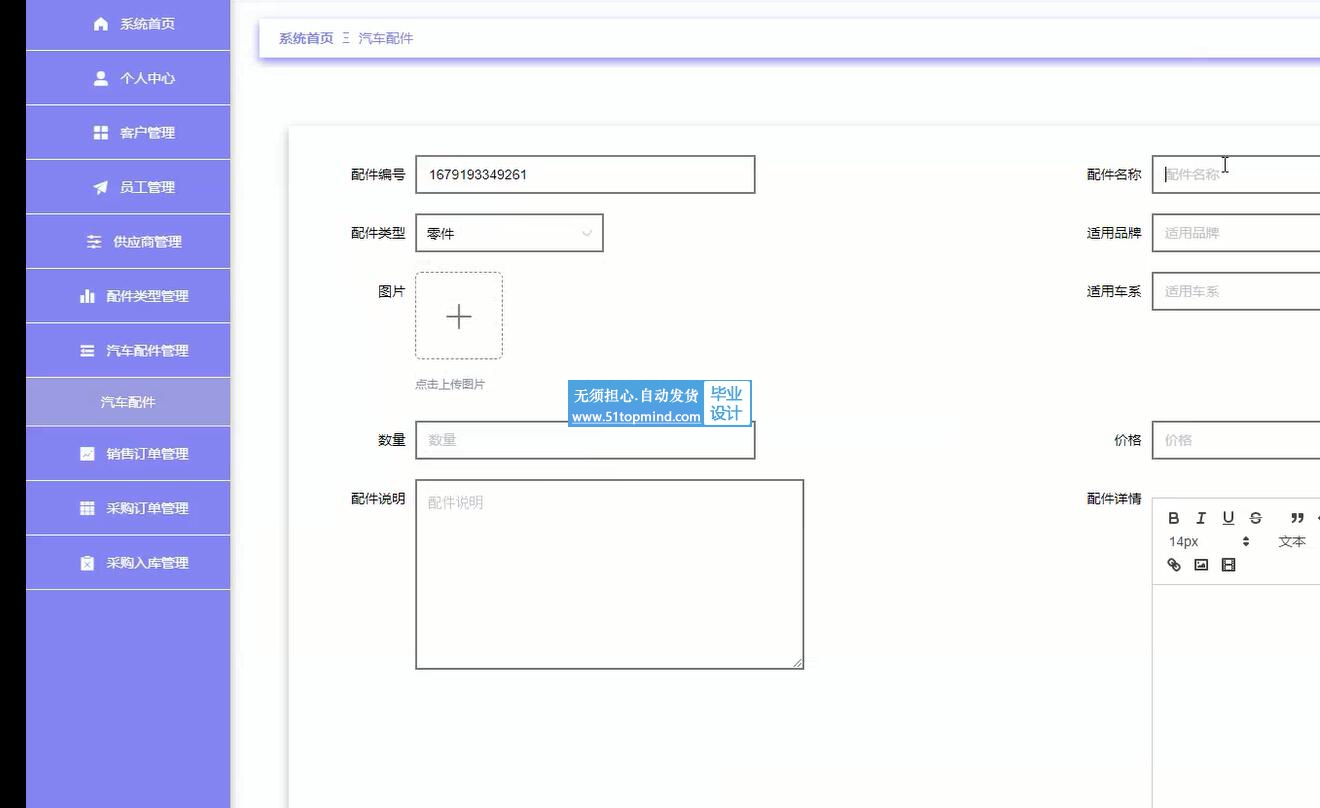
Task: Click the 配件说明 text area
Action: tap(609, 574)
